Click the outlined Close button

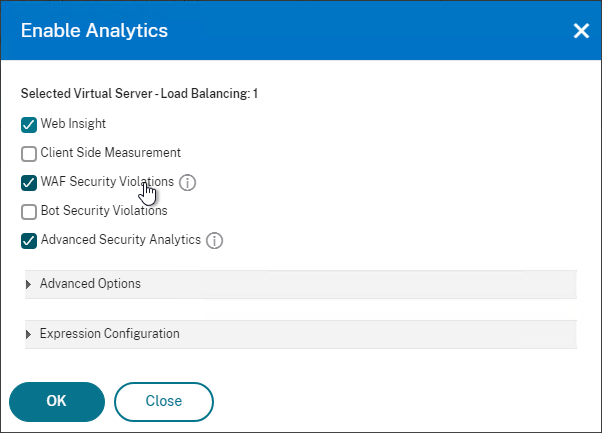pyautogui.click(x=164, y=402)
